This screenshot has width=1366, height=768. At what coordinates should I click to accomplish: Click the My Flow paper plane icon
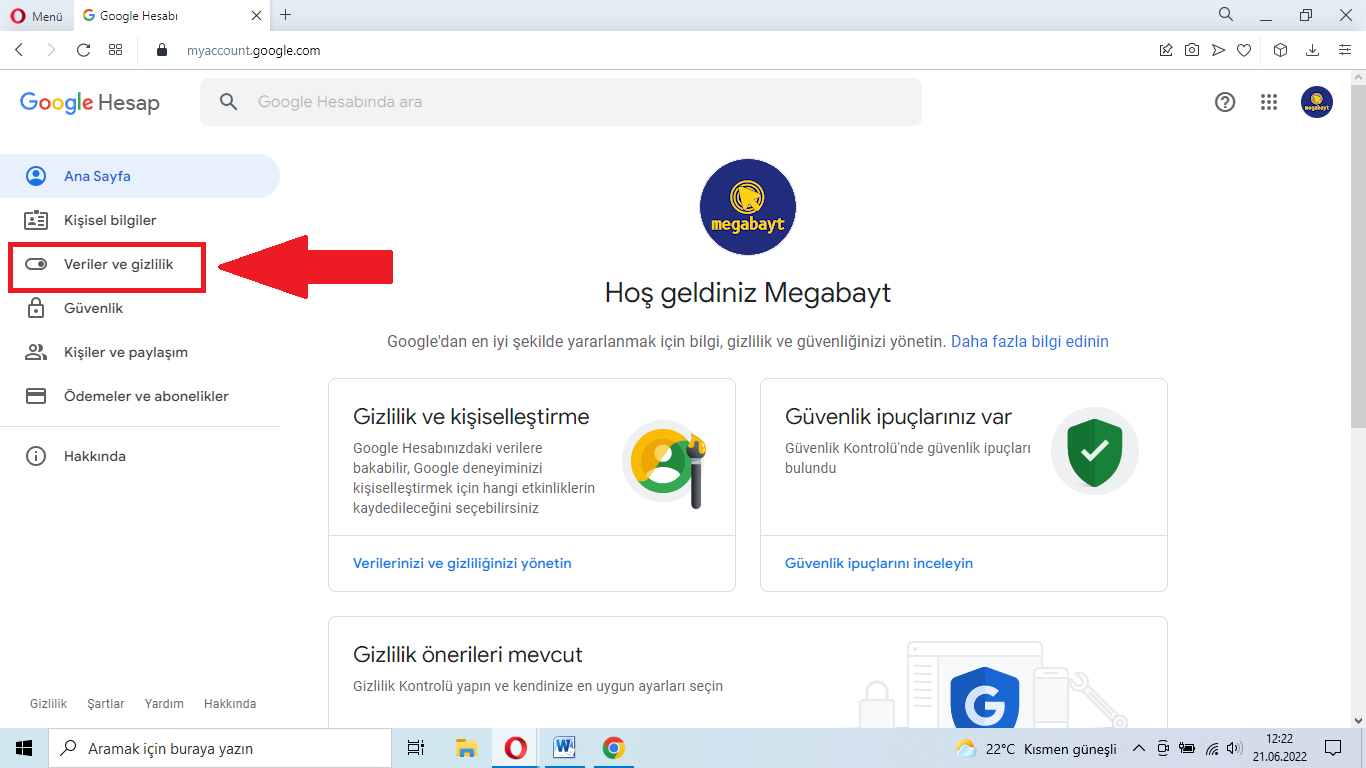click(x=1217, y=48)
